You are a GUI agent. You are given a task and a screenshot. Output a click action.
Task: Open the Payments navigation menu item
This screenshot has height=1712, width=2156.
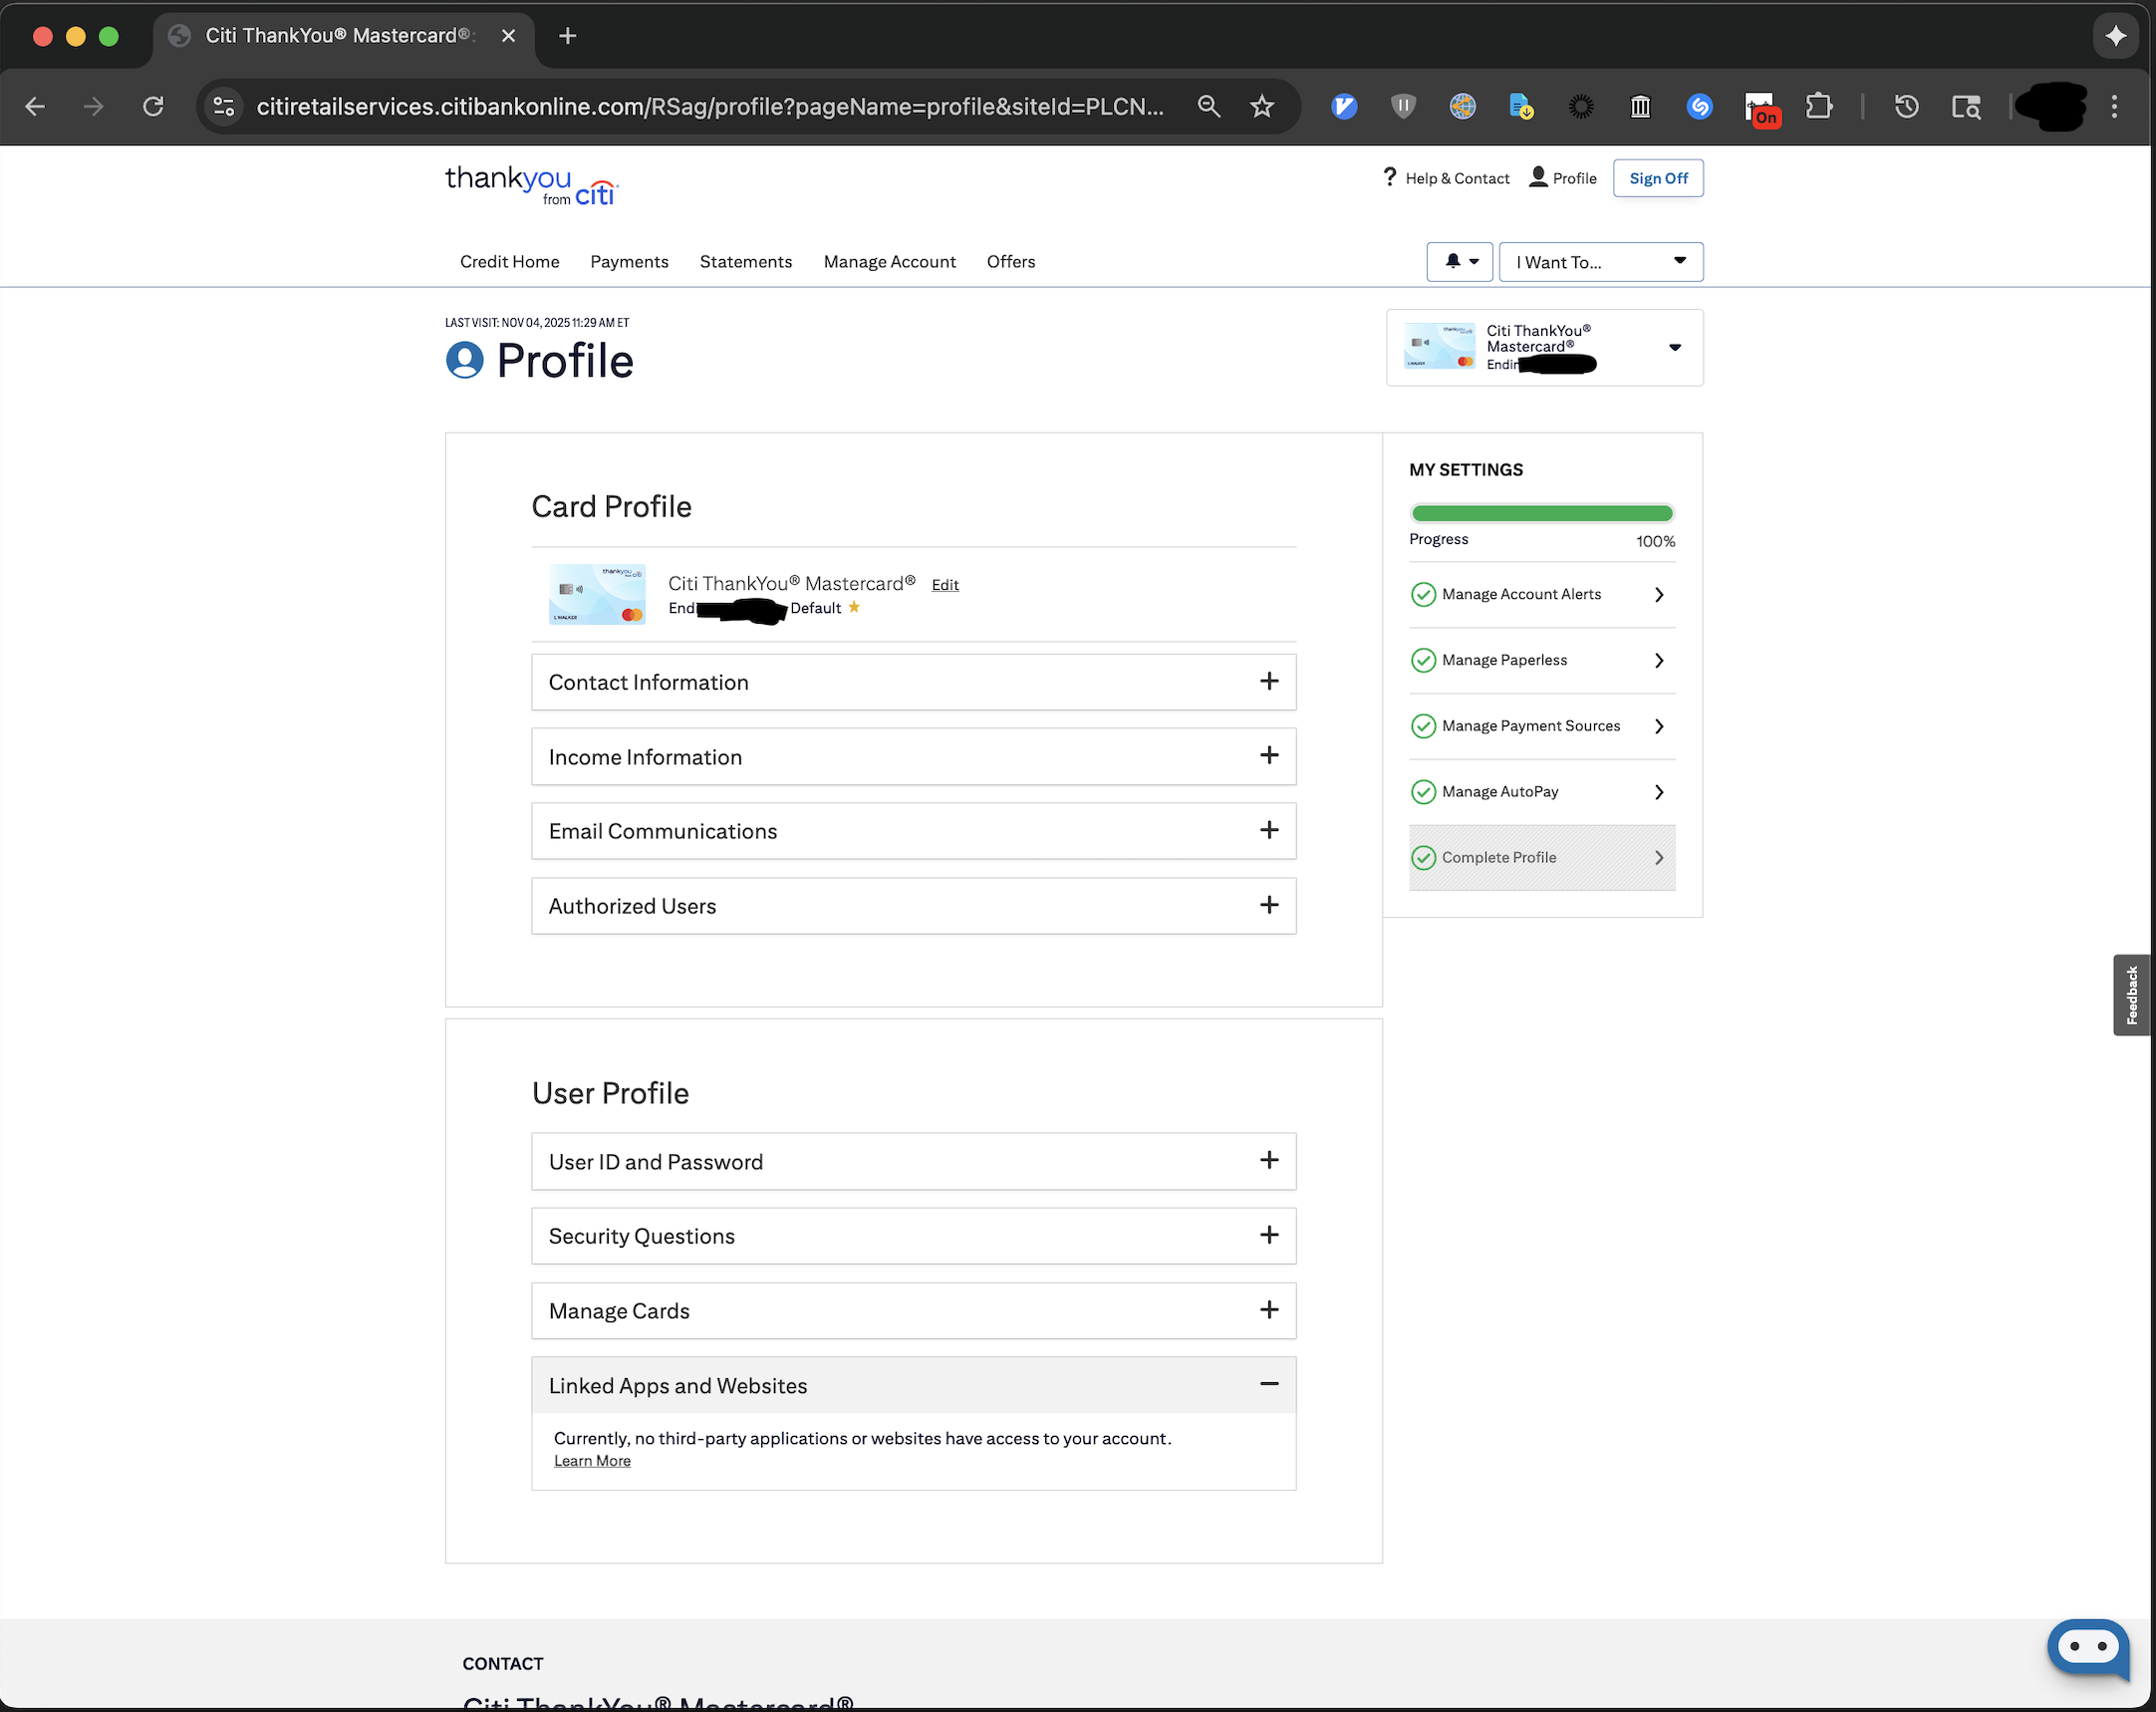click(629, 261)
